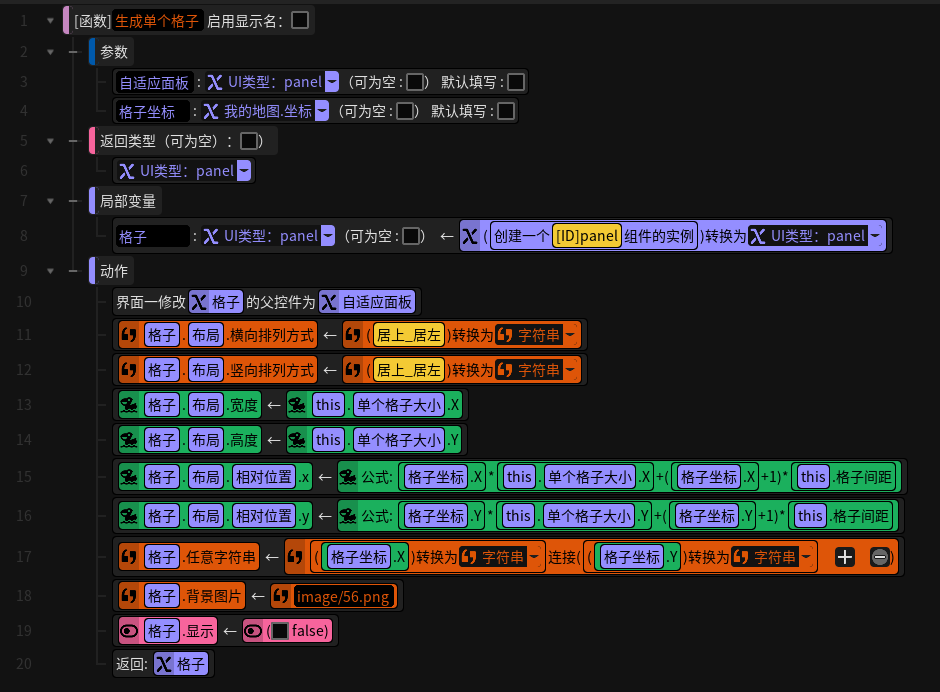Screen dimensions: 940x692
Task: Click the formula icon before 公式 on line 15
Action: pyautogui.click(x=348, y=477)
